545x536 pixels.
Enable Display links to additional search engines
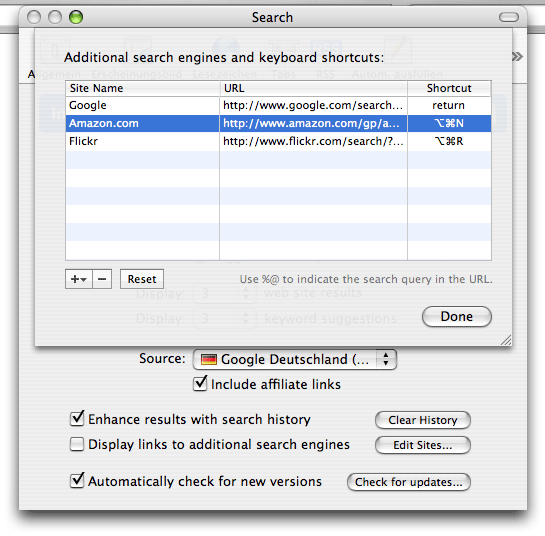77,444
